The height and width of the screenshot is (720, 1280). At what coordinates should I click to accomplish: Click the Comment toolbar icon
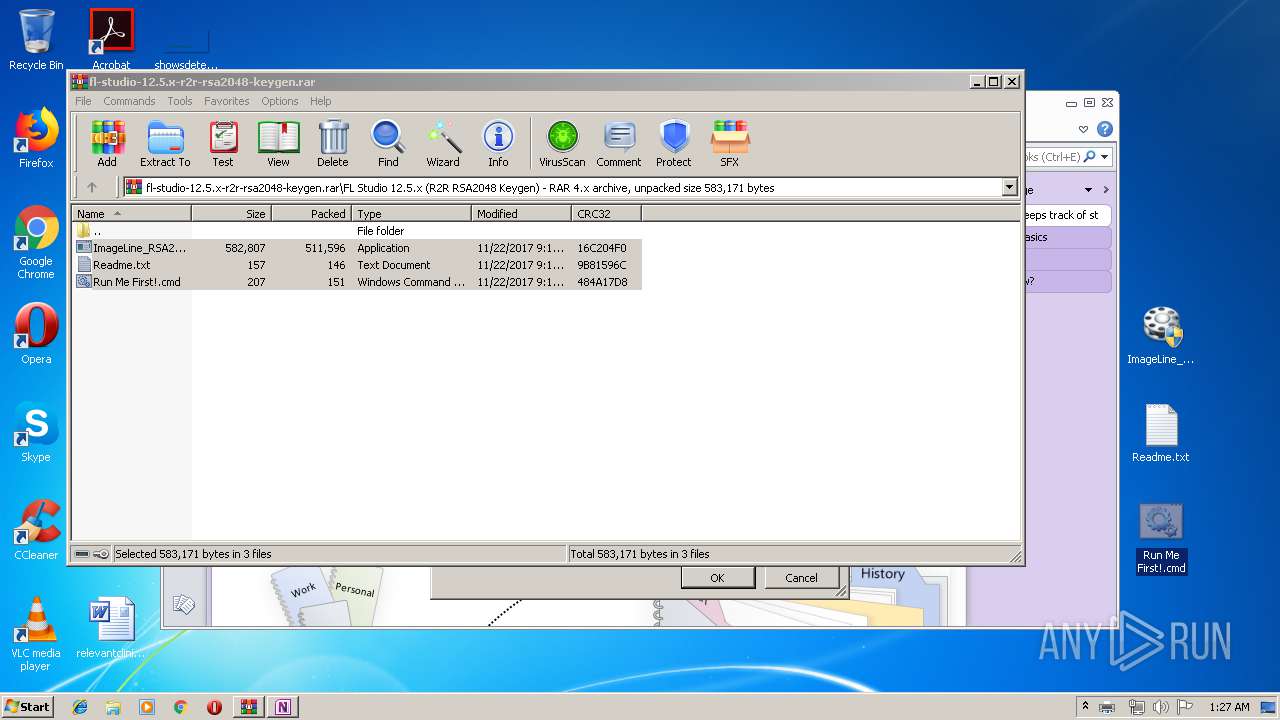pyautogui.click(x=619, y=144)
